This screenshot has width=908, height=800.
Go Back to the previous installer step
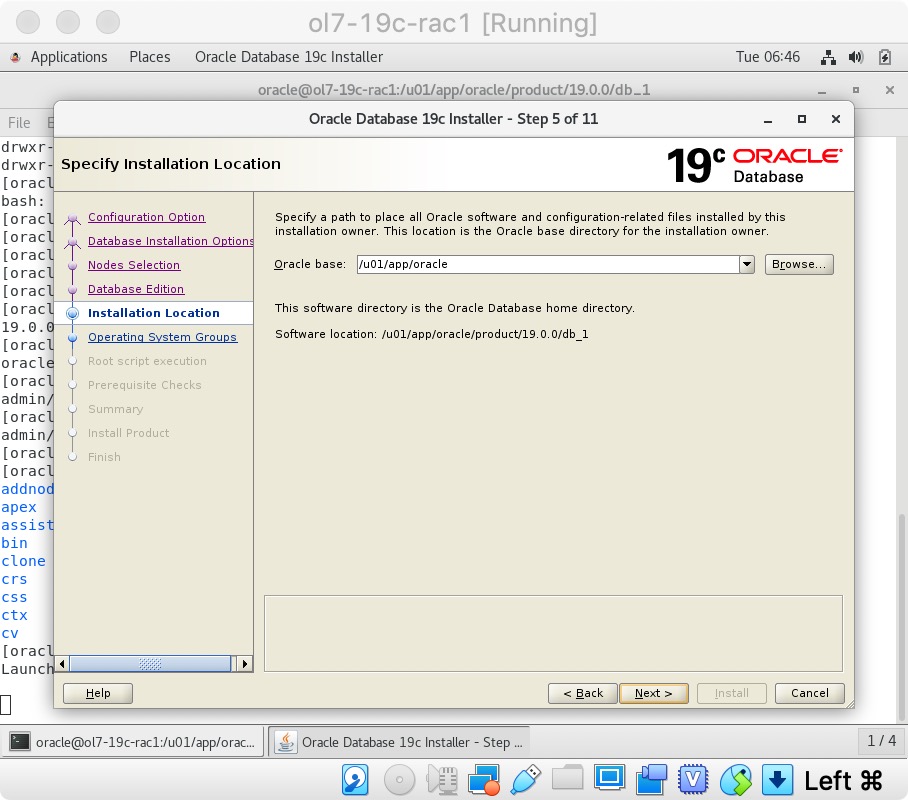pyautogui.click(x=583, y=693)
